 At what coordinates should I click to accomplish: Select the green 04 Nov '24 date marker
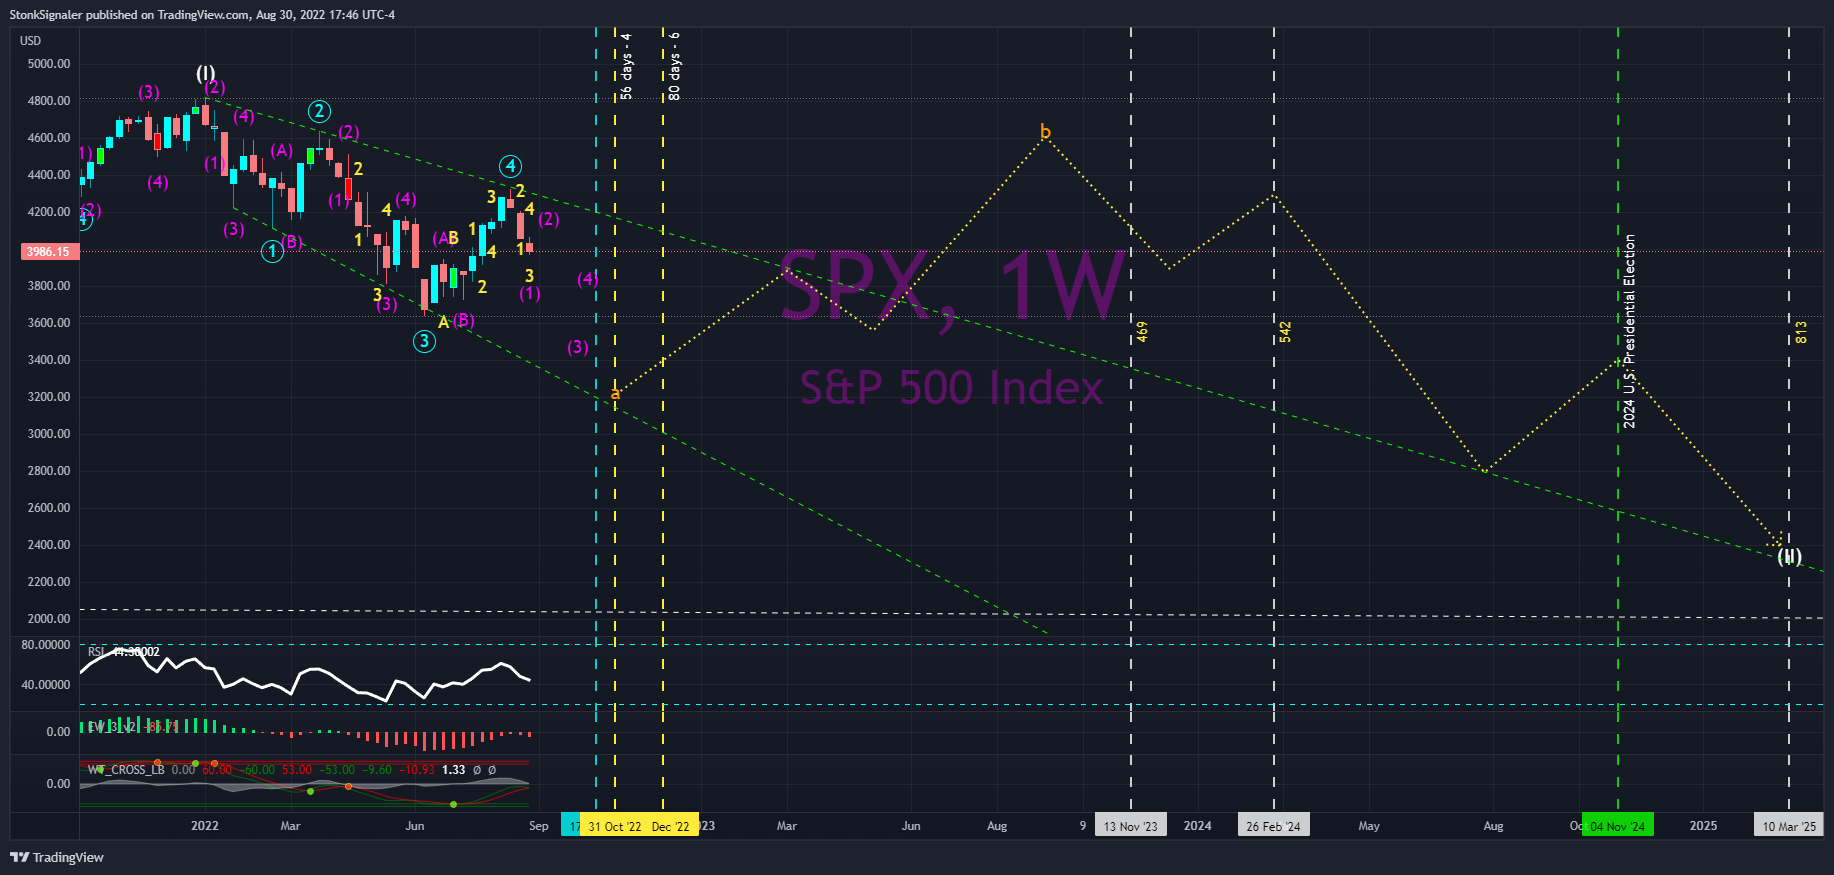pyautogui.click(x=1617, y=826)
